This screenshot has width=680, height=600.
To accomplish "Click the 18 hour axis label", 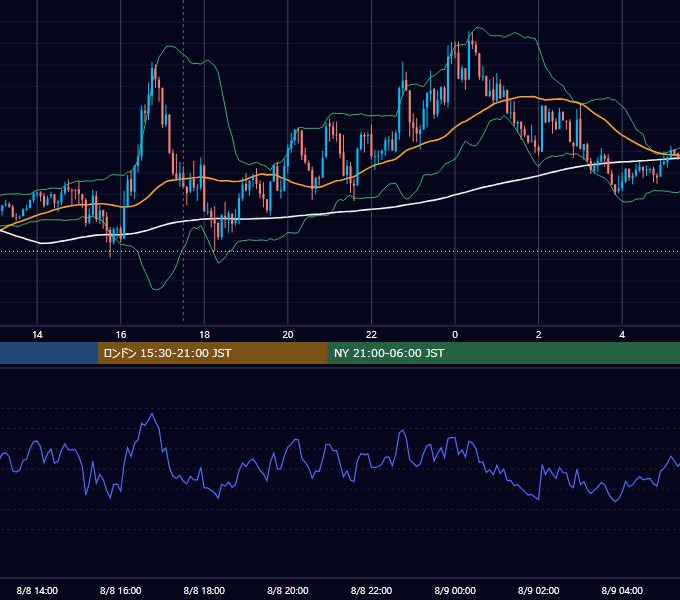I will pyautogui.click(x=204, y=335).
